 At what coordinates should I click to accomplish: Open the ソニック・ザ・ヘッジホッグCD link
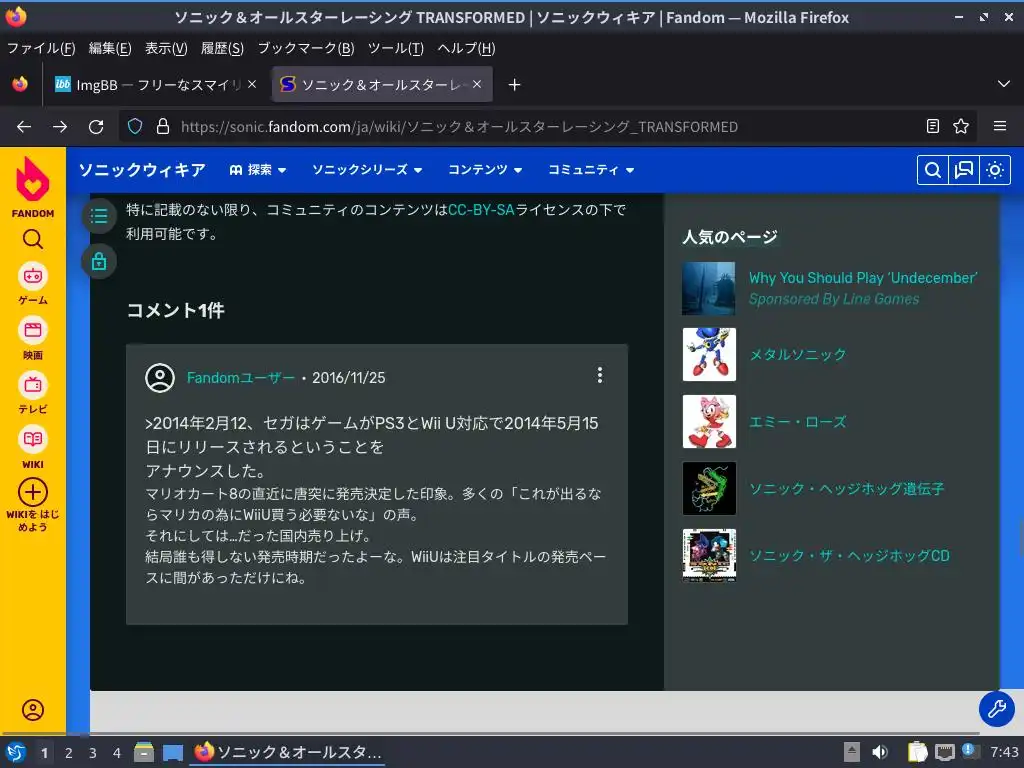(849, 556)
